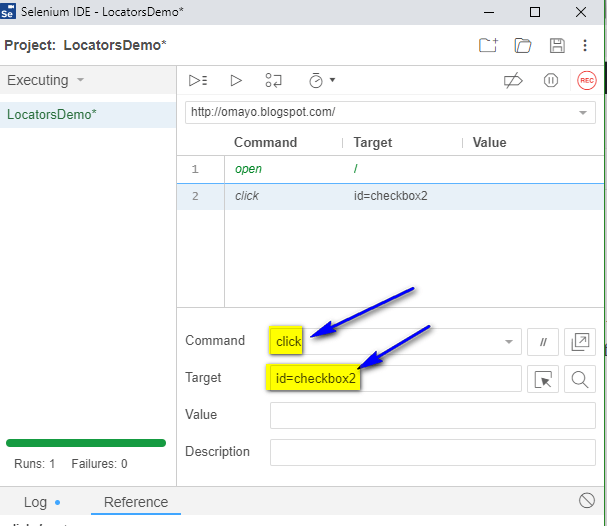Click the Selenium IDE logo icon

[x=8, y=12]
